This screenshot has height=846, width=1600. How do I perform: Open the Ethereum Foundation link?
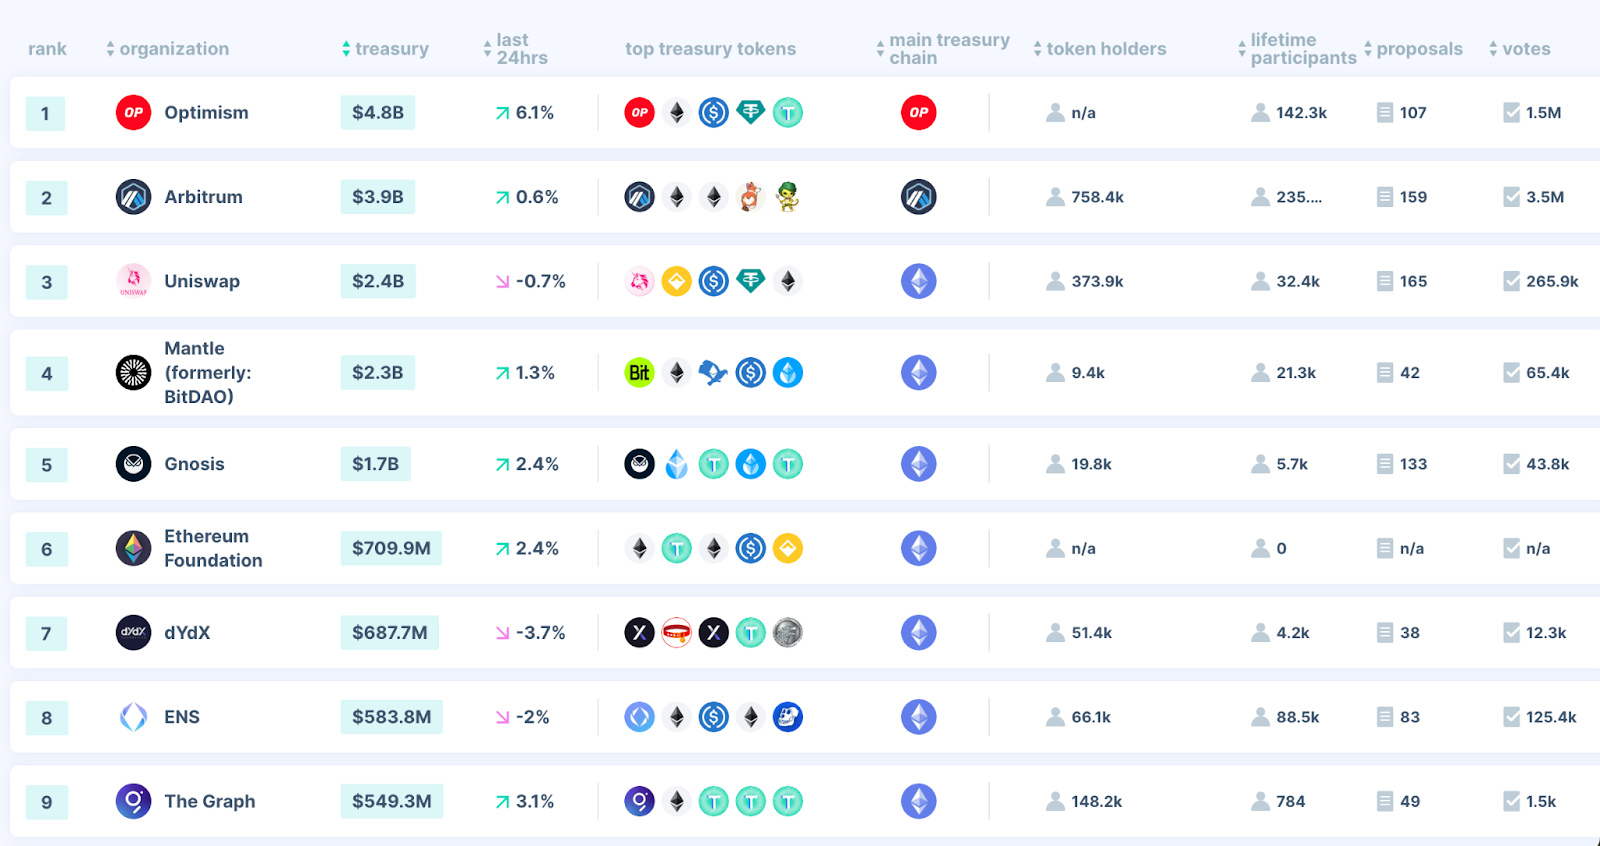(213, 548)
